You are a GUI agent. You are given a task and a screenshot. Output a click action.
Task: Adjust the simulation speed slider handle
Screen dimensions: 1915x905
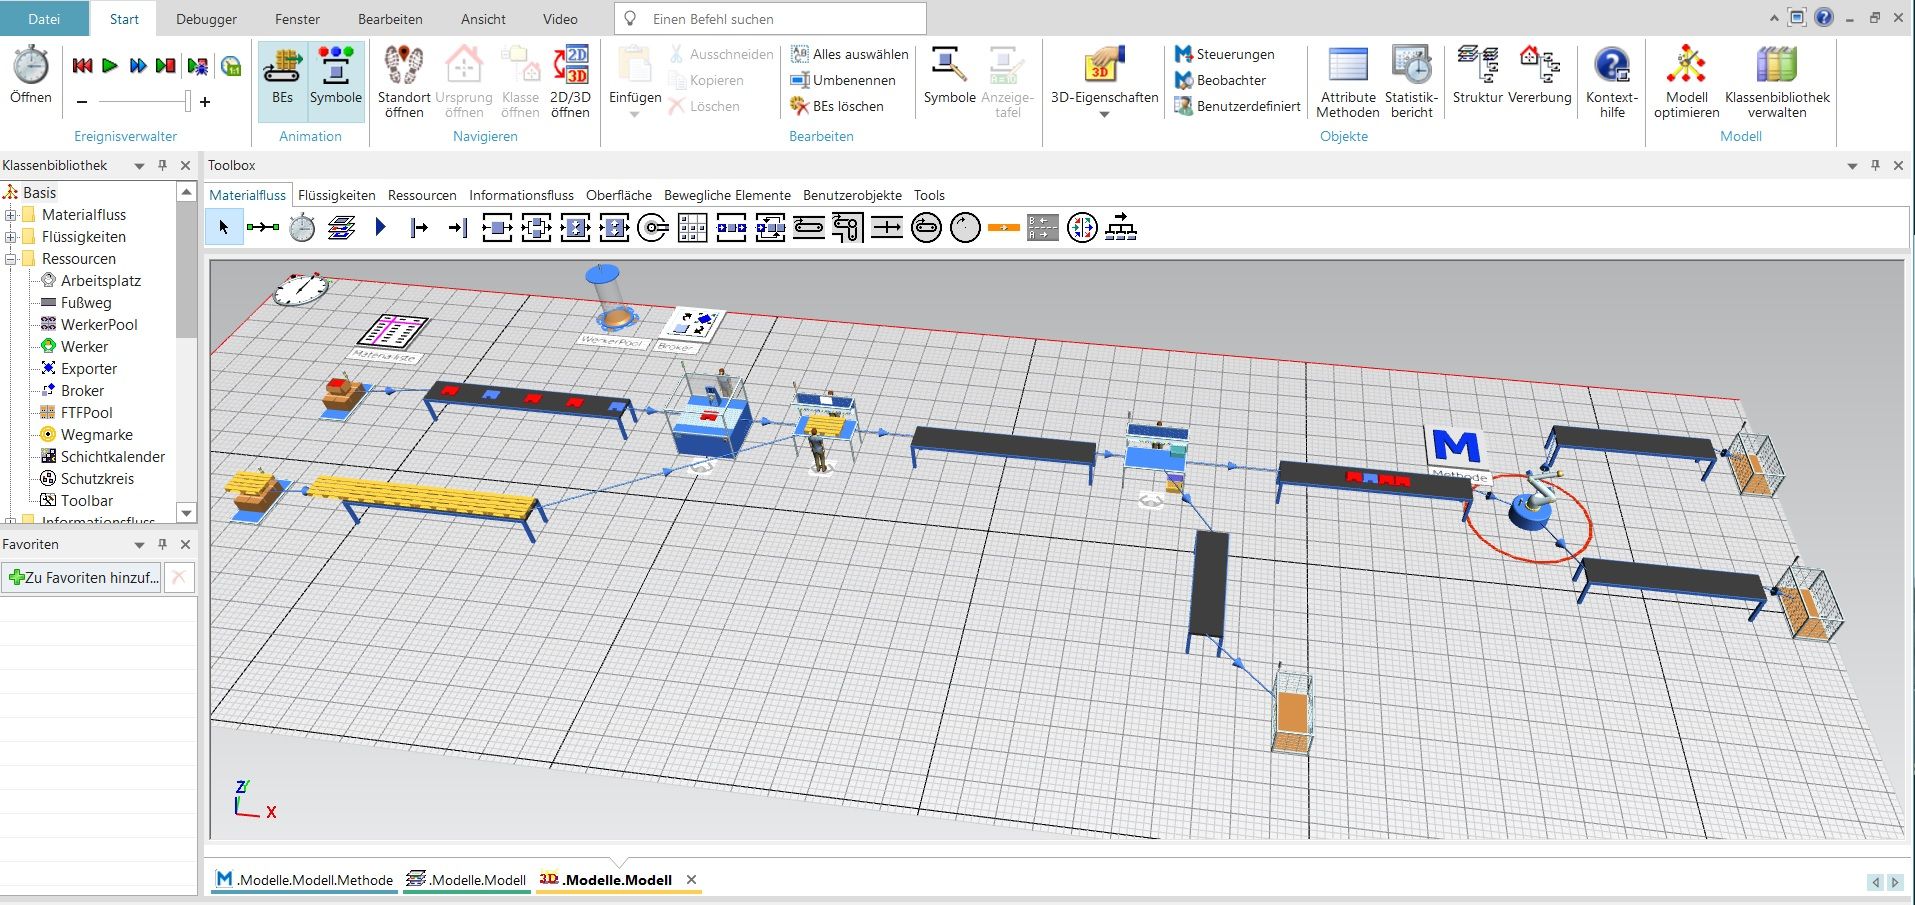[187, 101]
